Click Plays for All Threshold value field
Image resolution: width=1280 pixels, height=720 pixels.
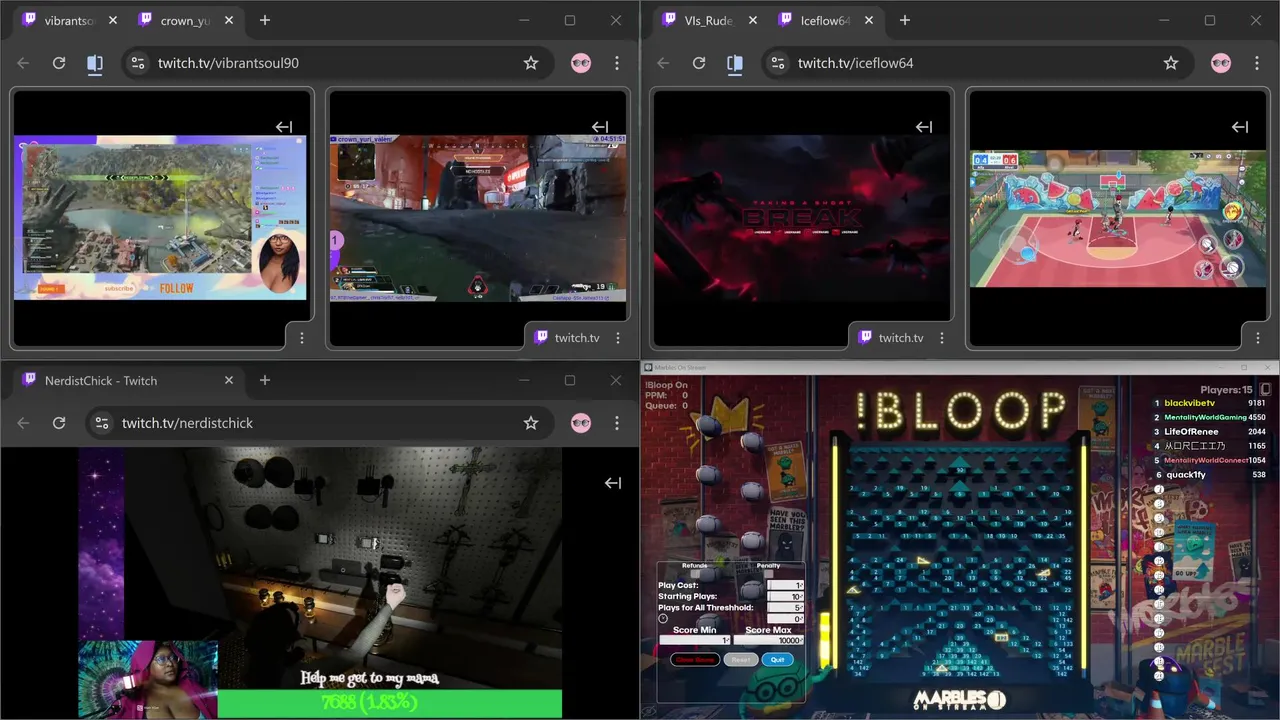[785, 607]
